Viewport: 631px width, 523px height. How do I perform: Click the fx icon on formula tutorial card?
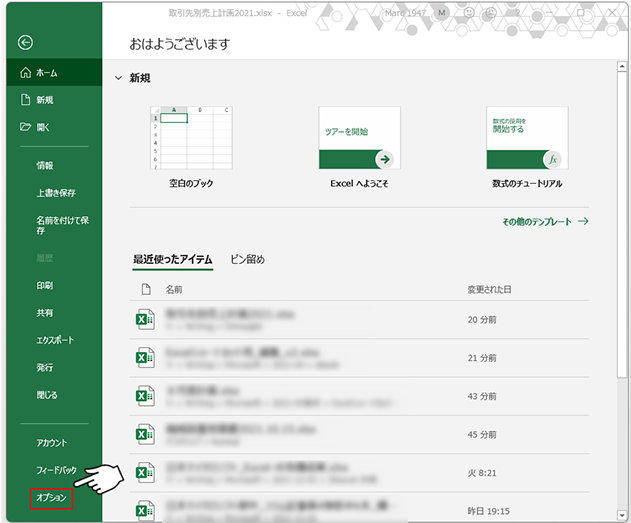click(x=553, y=159)
